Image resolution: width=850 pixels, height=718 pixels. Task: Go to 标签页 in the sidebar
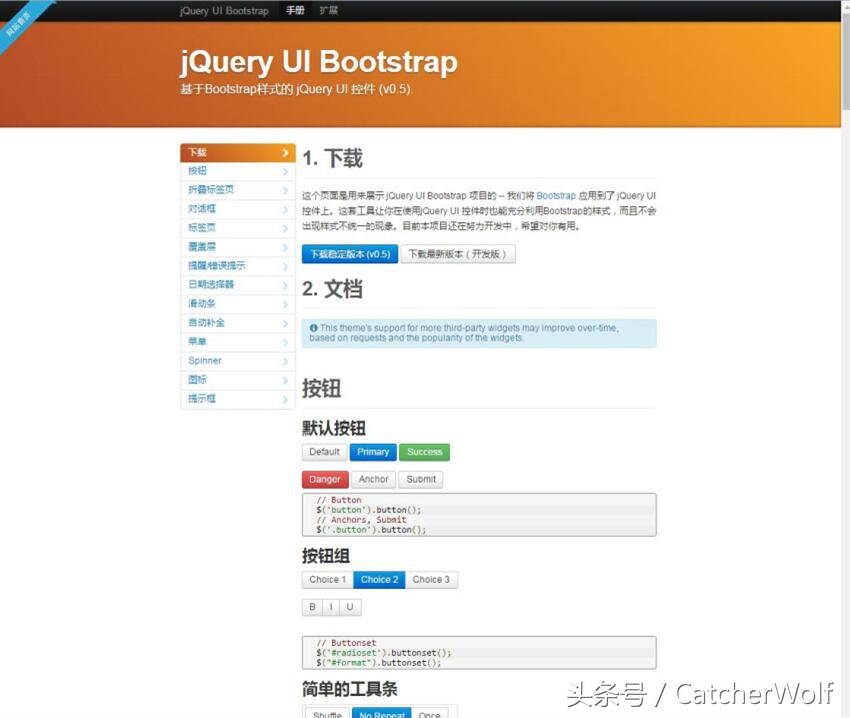coord(237,228)
